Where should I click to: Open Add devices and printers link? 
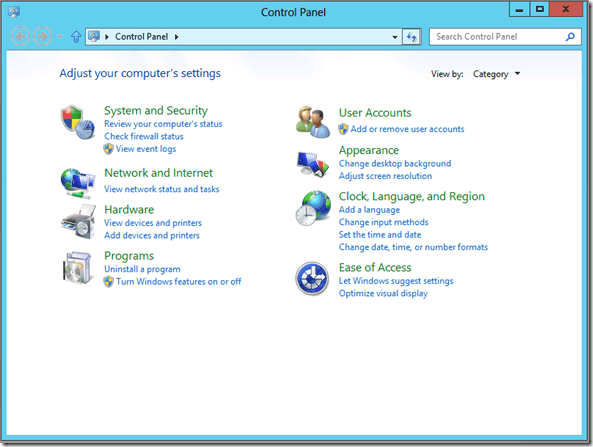coord(152,235)
